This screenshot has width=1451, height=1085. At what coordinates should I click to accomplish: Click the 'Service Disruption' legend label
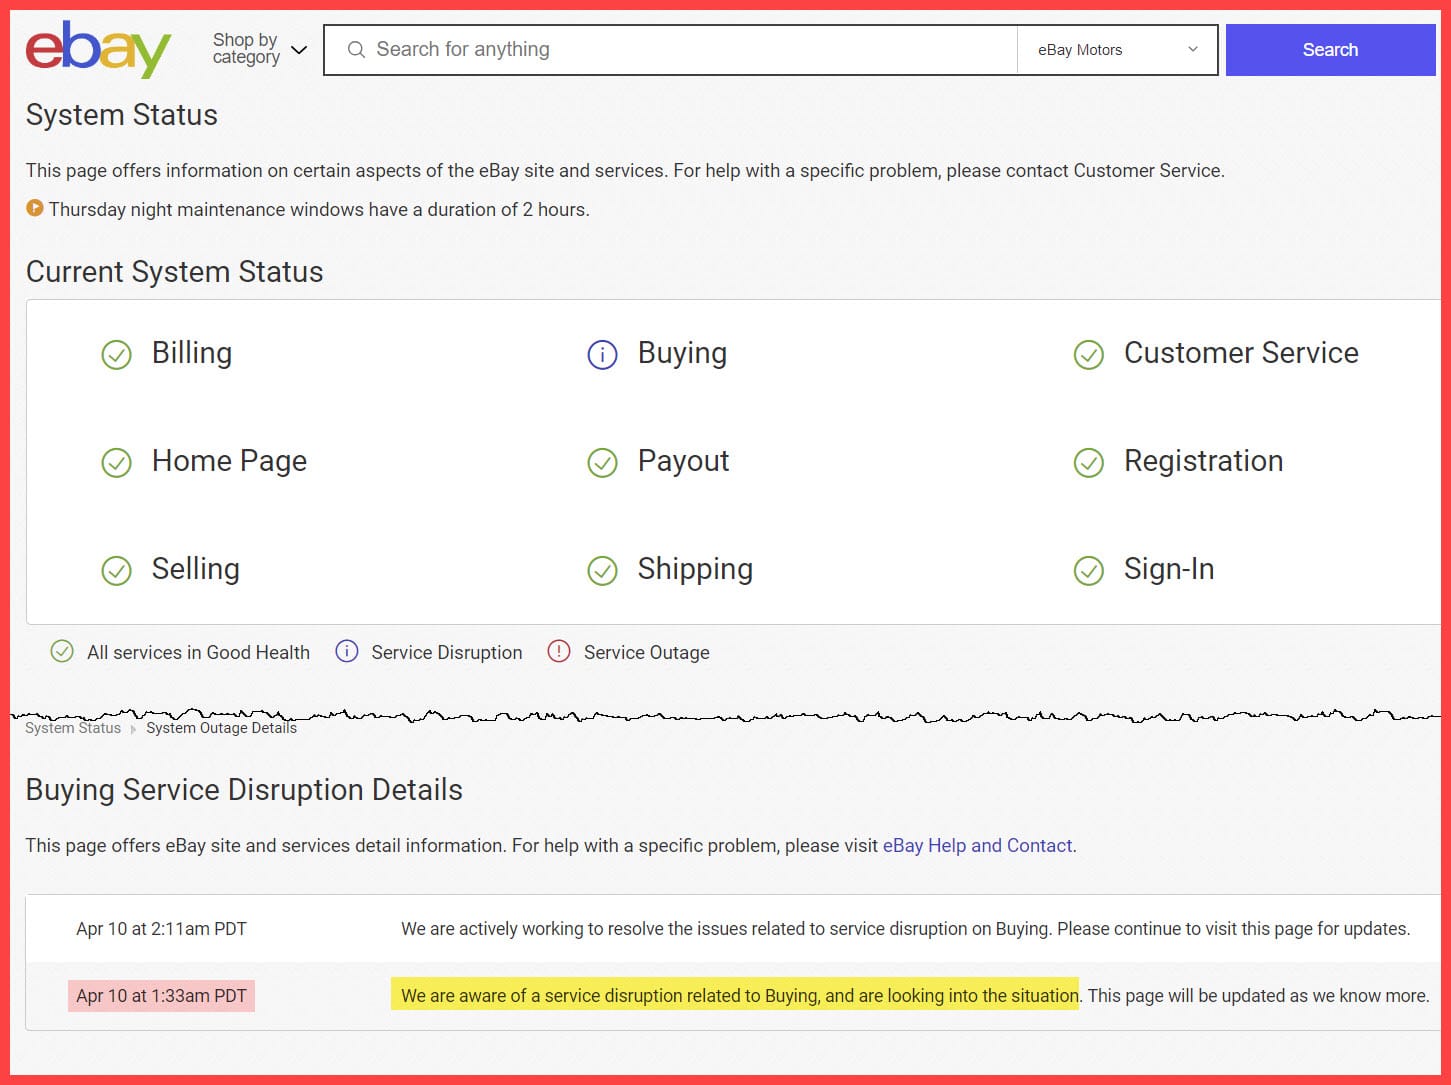(x=447, y=653)
